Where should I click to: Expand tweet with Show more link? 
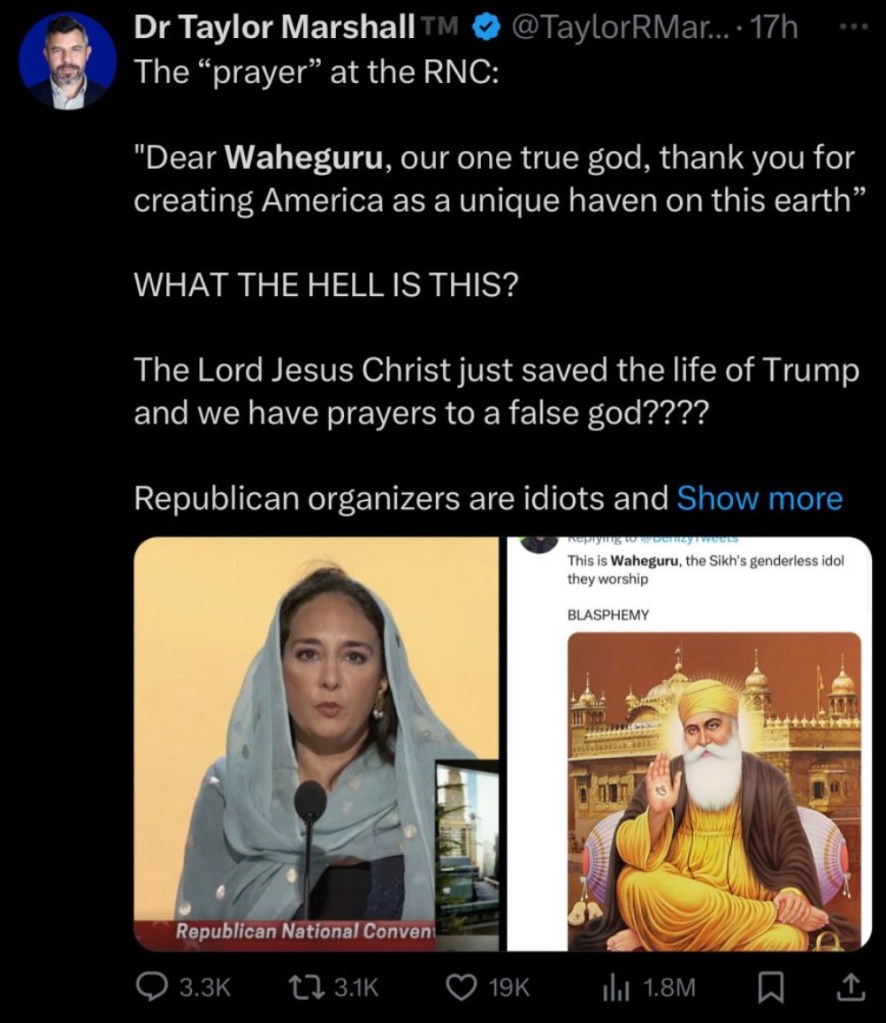click(759, 498)
